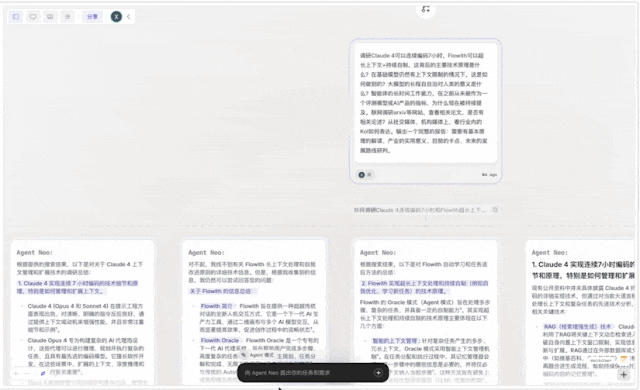This screenshot has width=640, height=390.
Task: Click the 'Flowith Oracle' highlighted term
Action: coord(220,340)
